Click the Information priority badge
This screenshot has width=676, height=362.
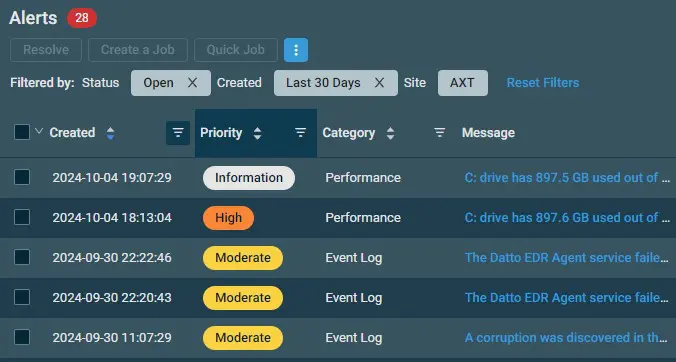[x=249, y=178]
